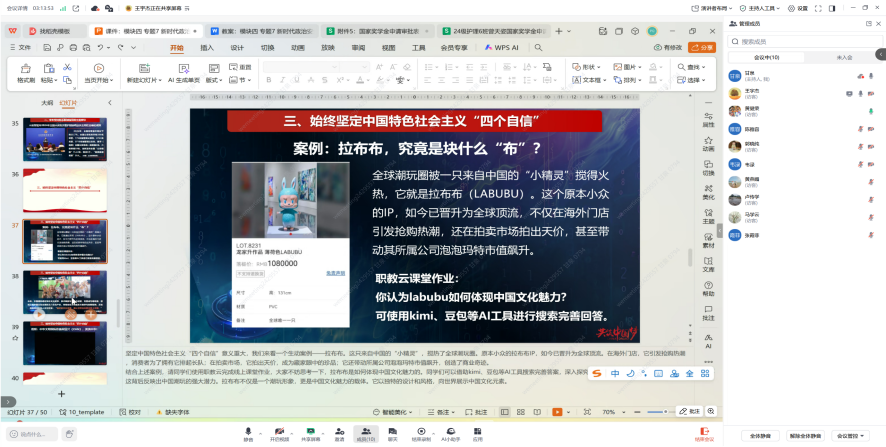Open the 素材 side panel icon
The height and width of the screenshot is (447, 886).
point(708,241)
